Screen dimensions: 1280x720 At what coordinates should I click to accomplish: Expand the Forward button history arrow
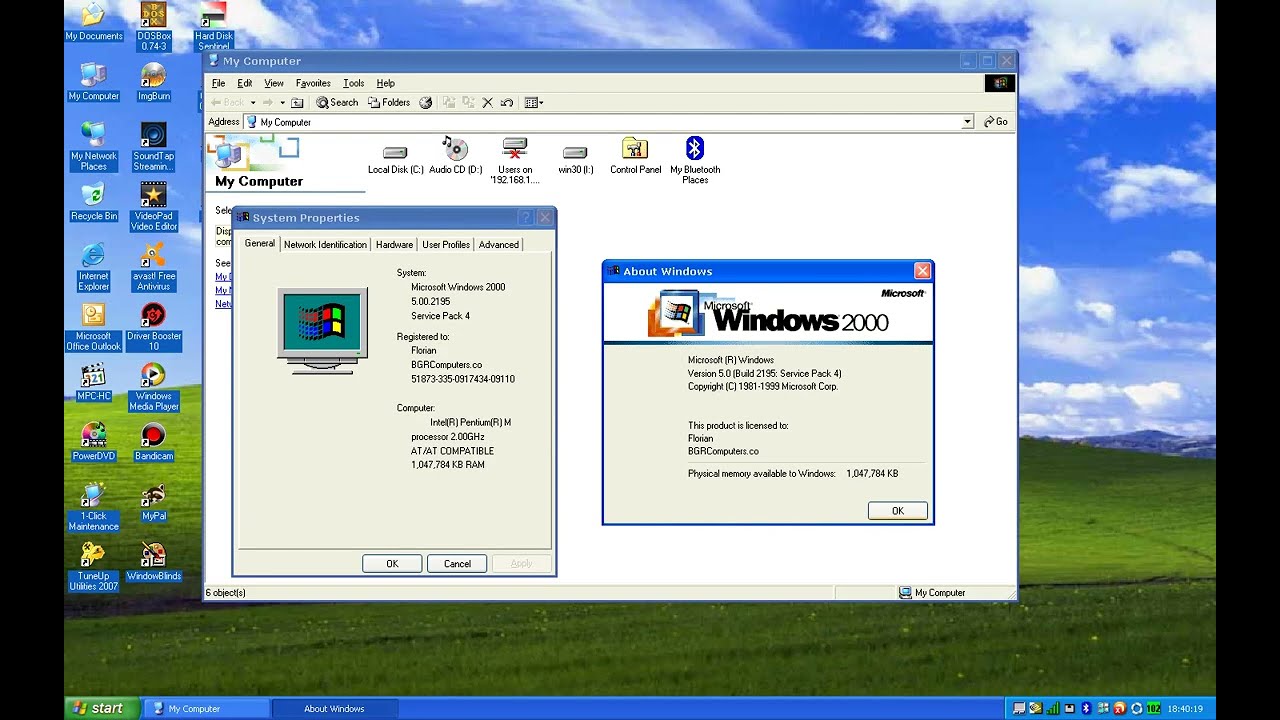coord(282,103)
